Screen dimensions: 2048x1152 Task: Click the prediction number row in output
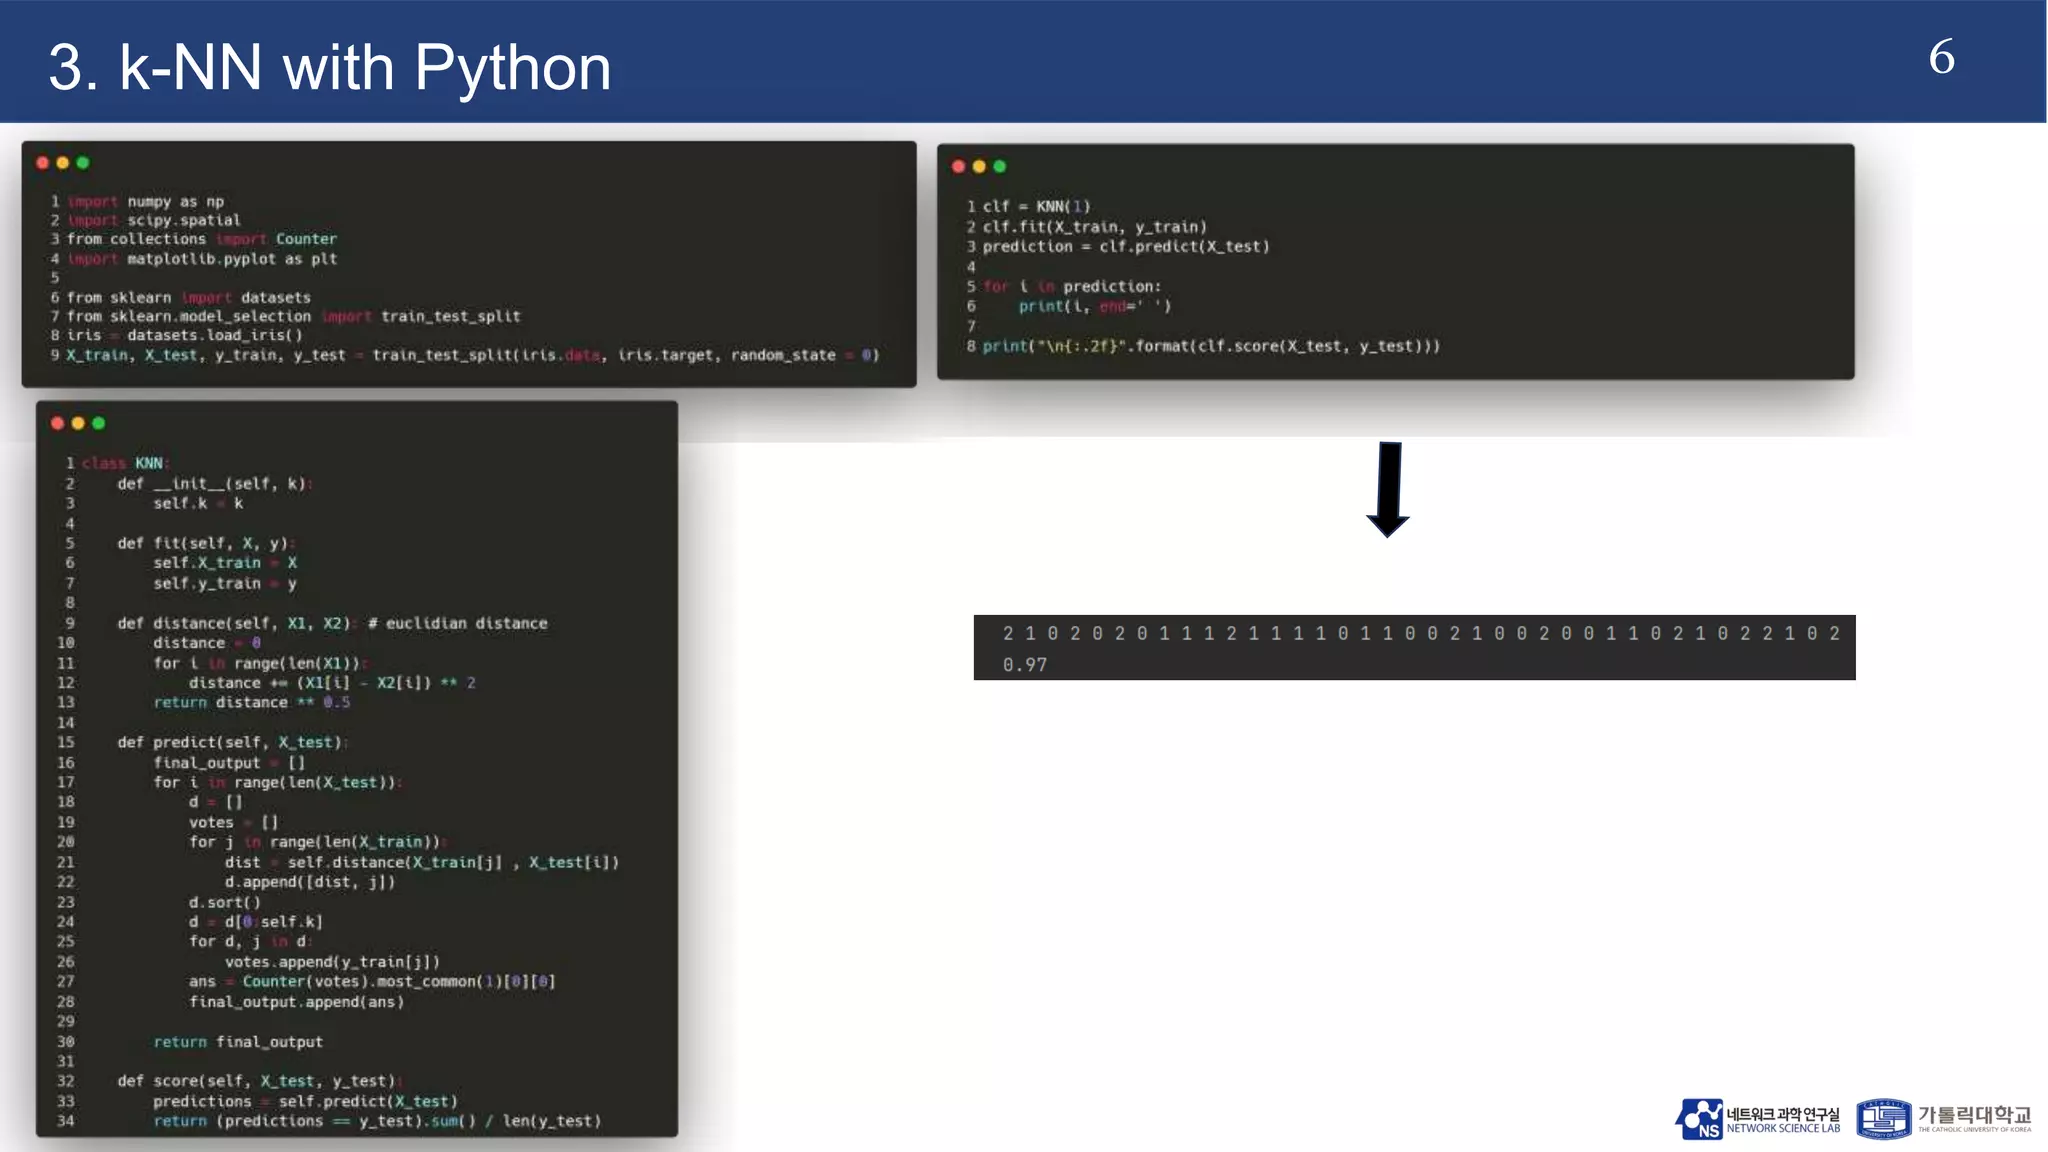pyautogui.click(x=1420, y=634)
